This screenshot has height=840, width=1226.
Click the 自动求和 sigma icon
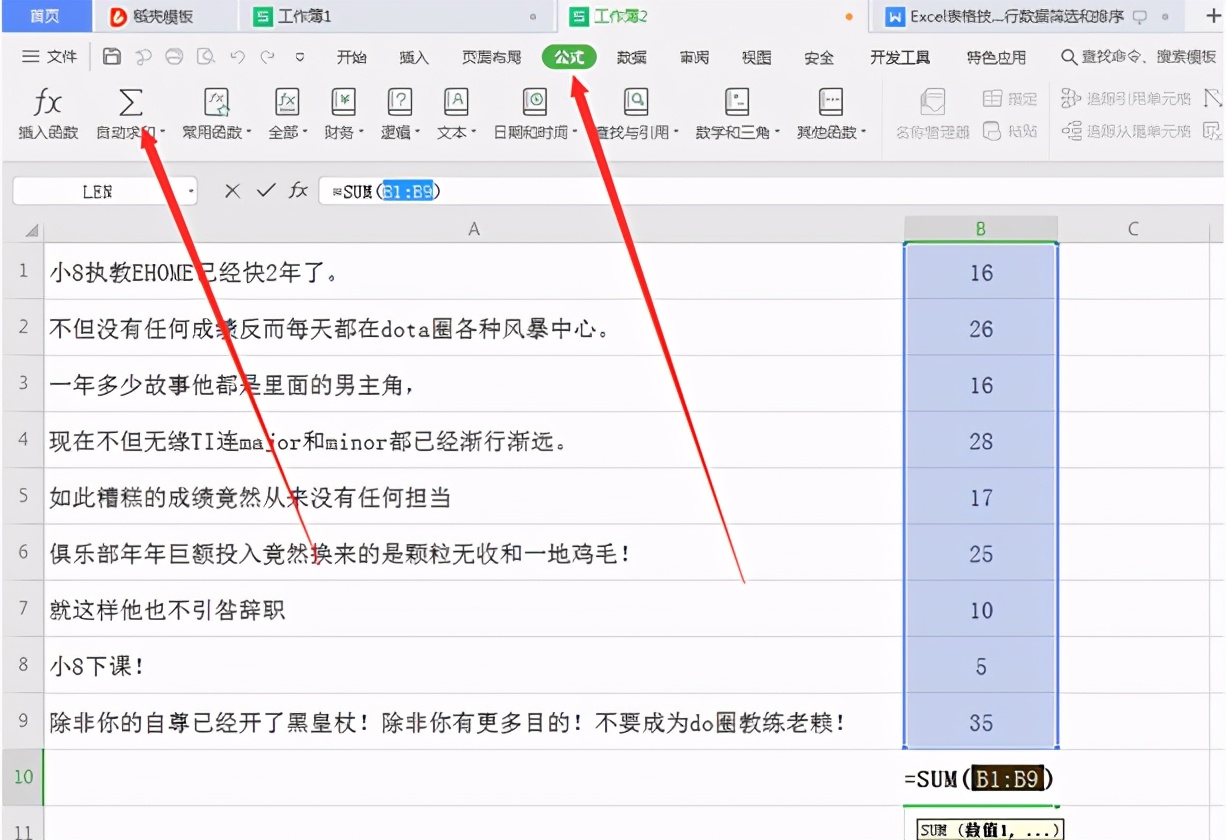(131, 101)
